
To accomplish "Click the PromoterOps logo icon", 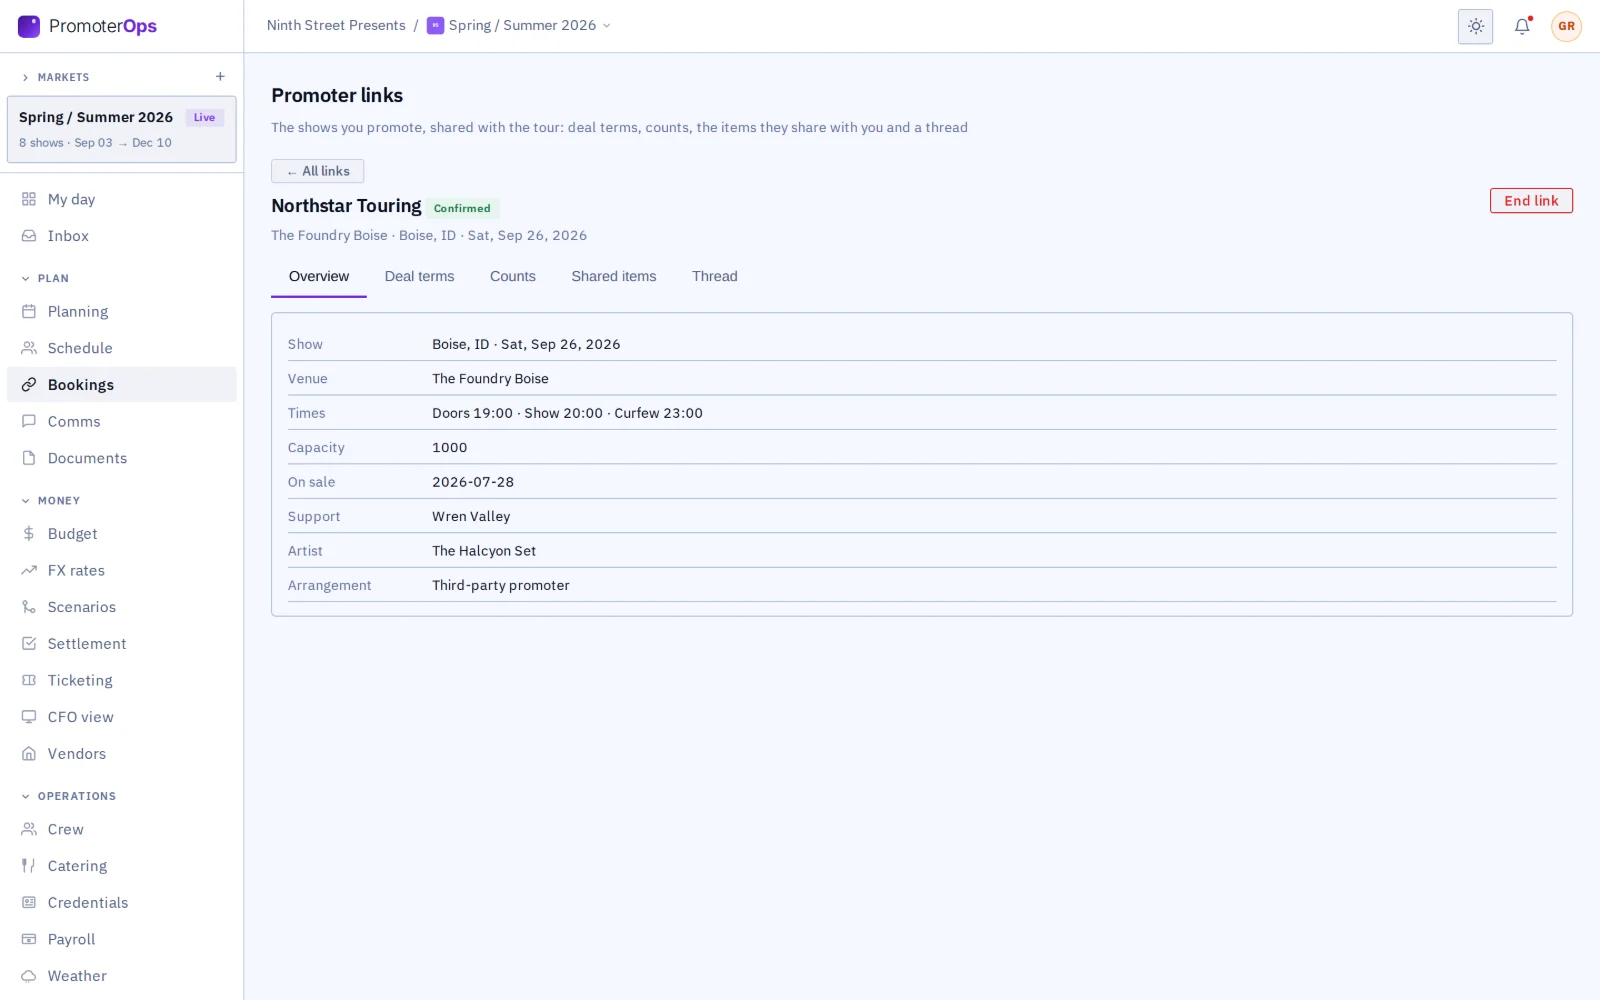I will click(29, 26).
